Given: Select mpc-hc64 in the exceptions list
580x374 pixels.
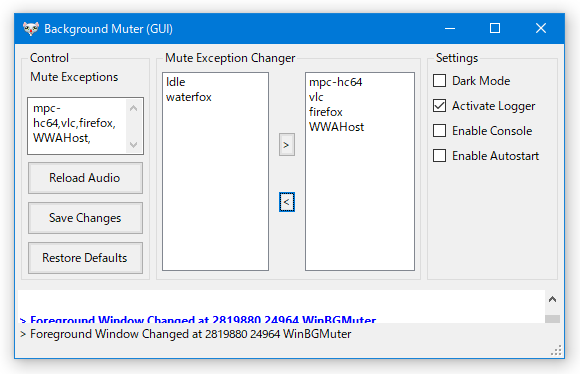Looking at the screenshot, I should 335,82.
